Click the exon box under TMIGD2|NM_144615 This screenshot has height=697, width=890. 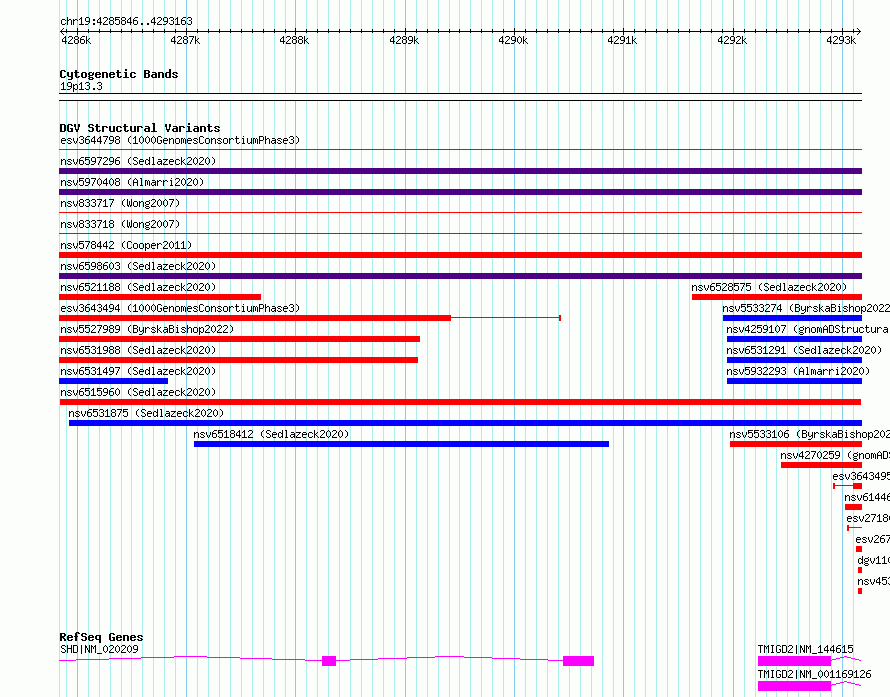pos(794,661)
